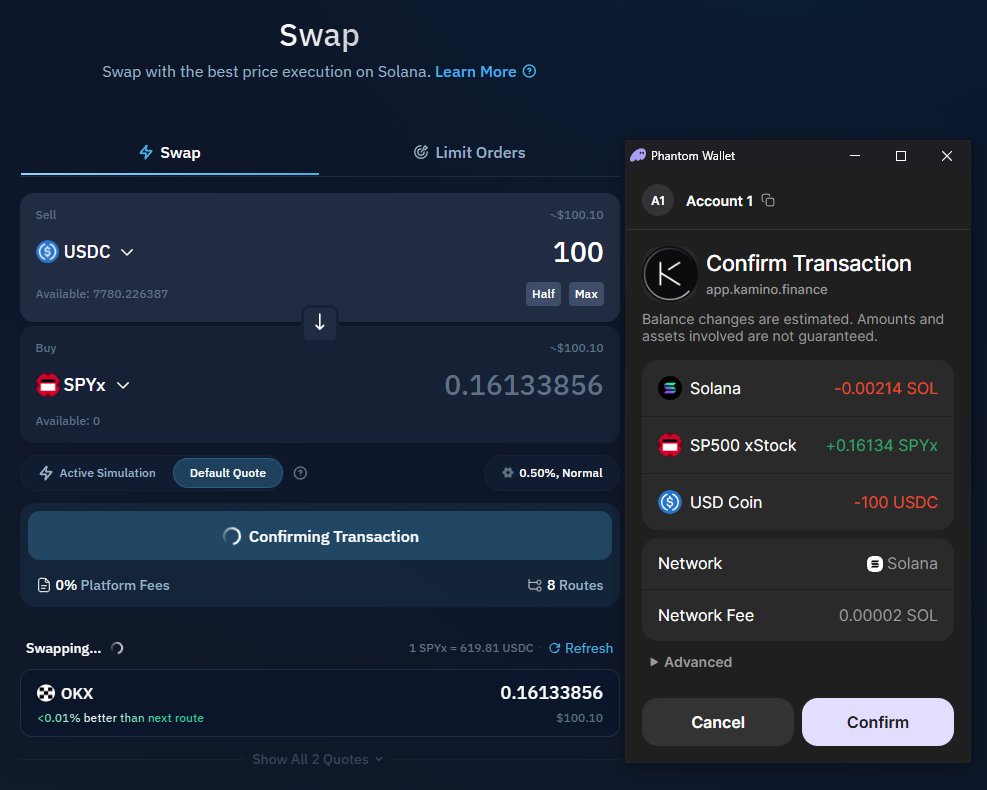This screenshot has height=790, width=987.
Task: Click app.kamino.finance domain text
Action: coord(766,290)
